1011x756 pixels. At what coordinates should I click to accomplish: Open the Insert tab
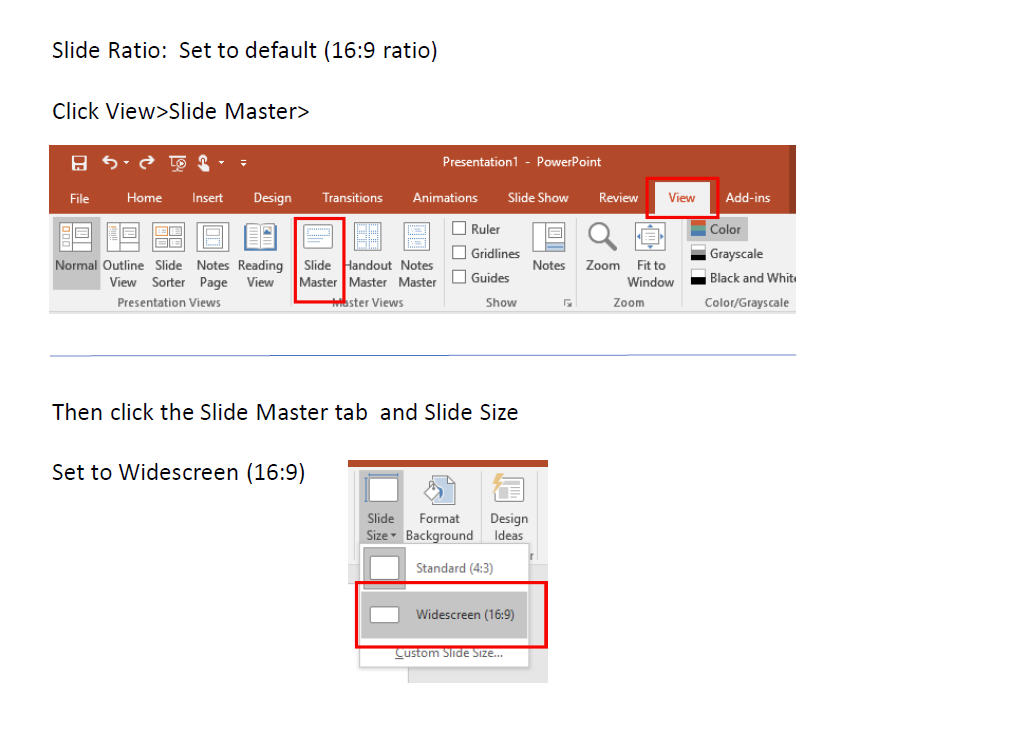pyautogui.click(x=207, y=198)
